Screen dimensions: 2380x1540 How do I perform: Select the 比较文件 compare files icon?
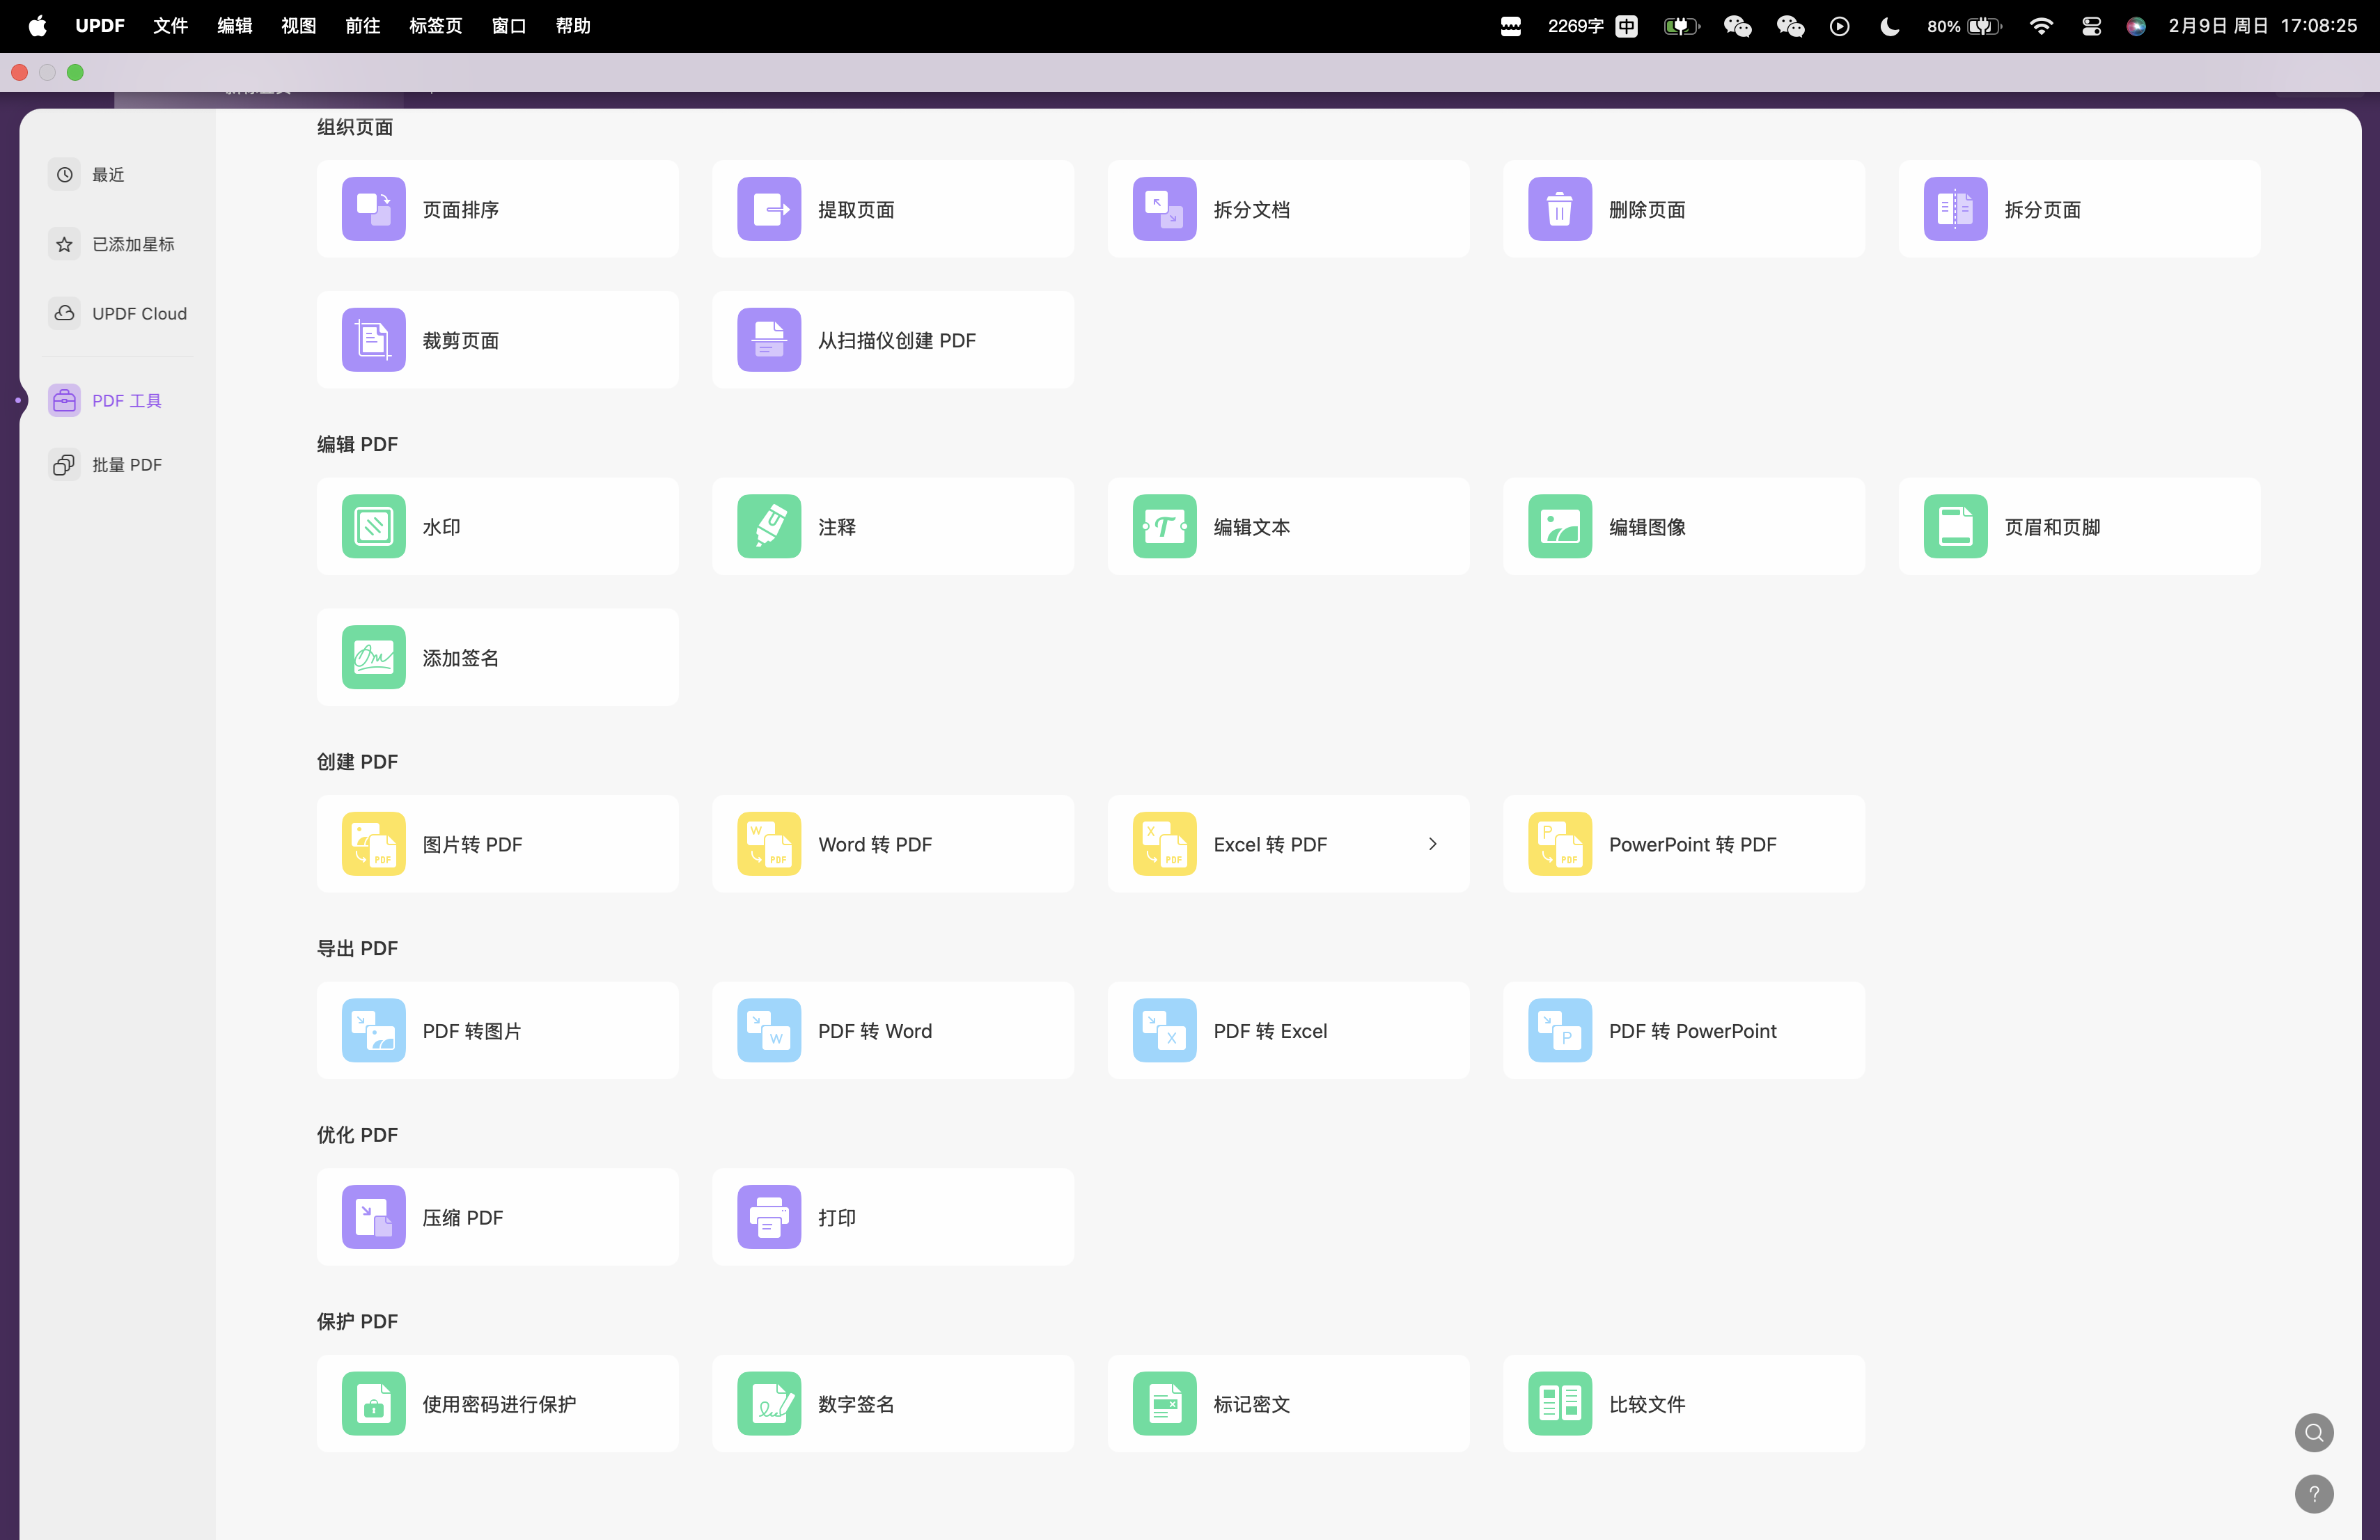point(1559,1403)
